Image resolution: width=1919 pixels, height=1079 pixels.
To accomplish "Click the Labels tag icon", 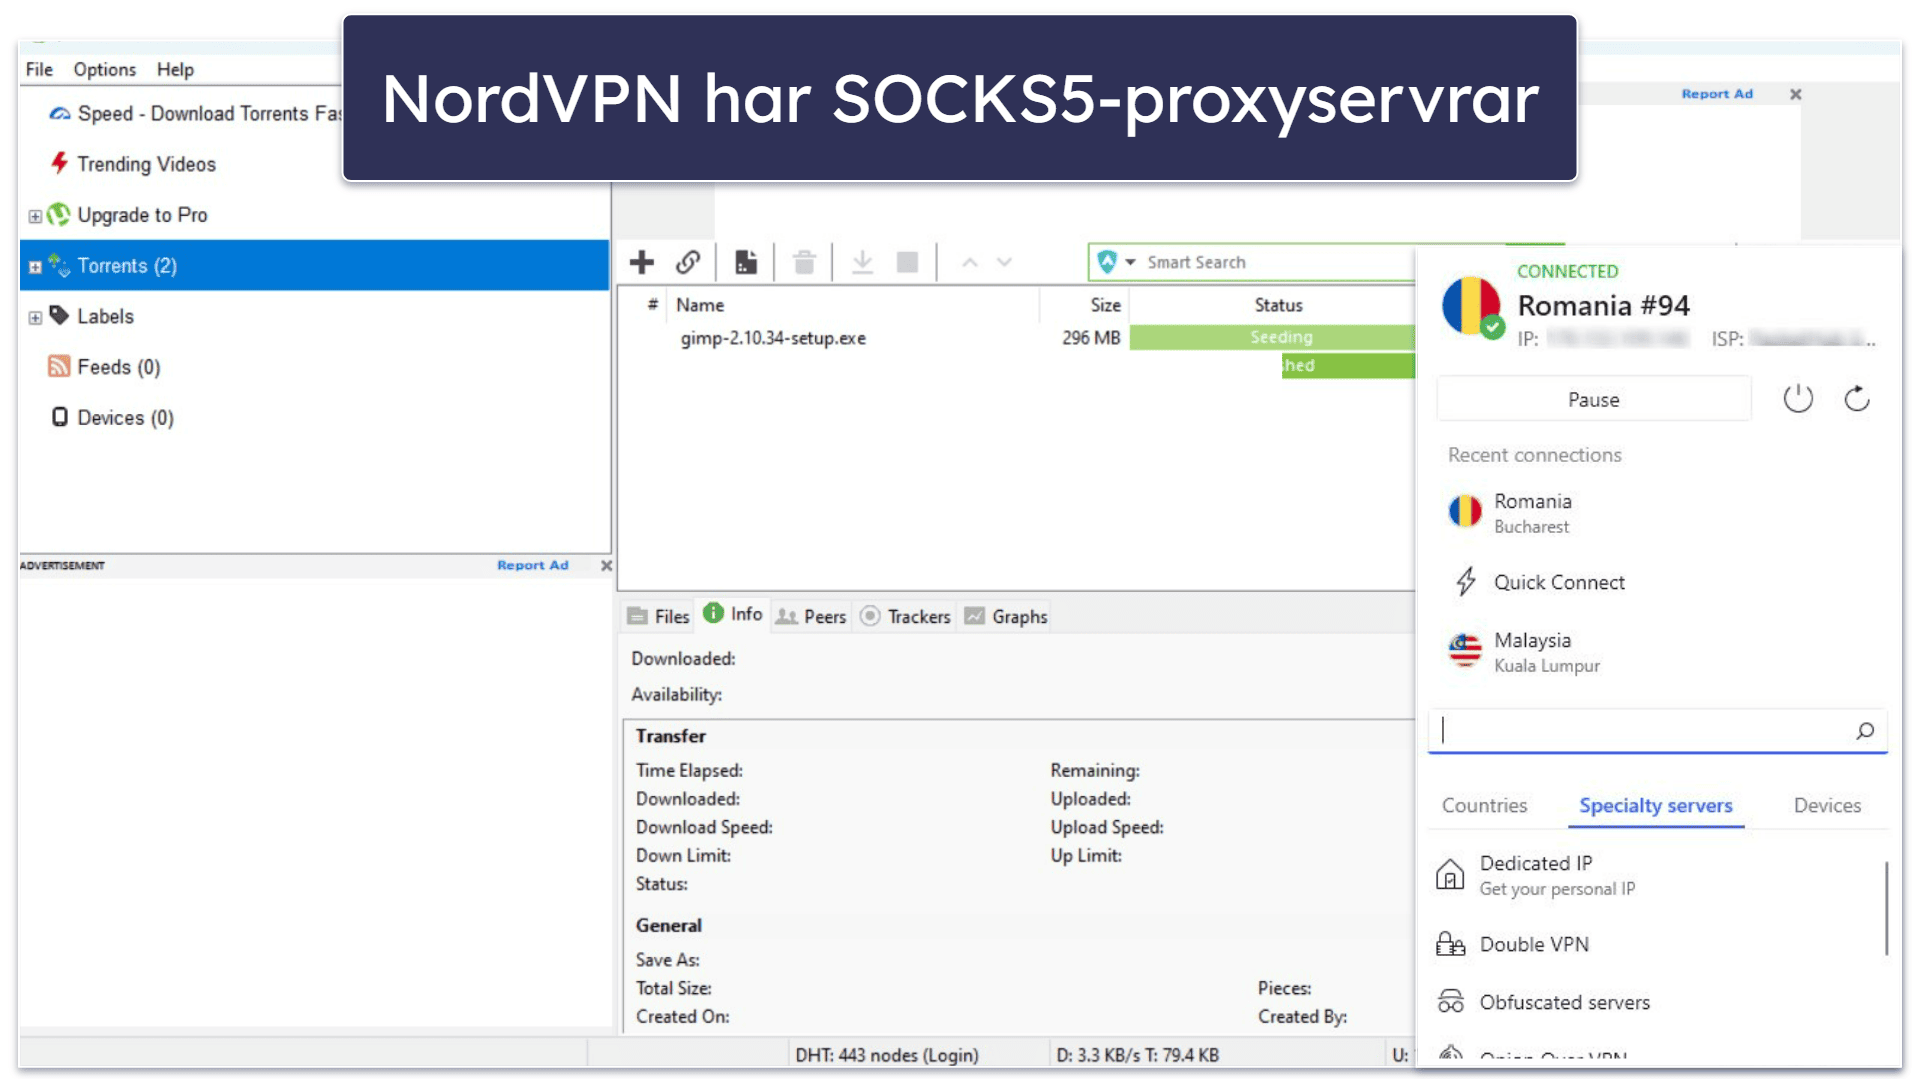I will pyautogui.click(x=59, y=315).
